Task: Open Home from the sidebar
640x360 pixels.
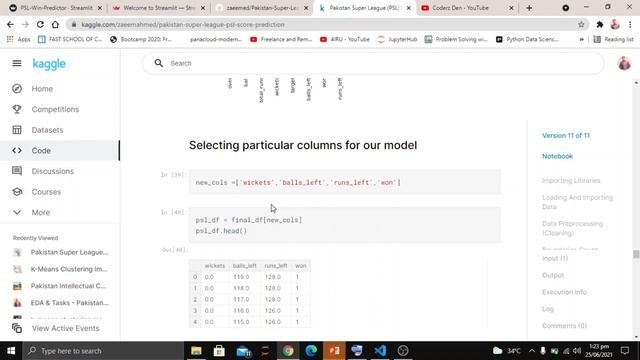Action: (42, 89)
